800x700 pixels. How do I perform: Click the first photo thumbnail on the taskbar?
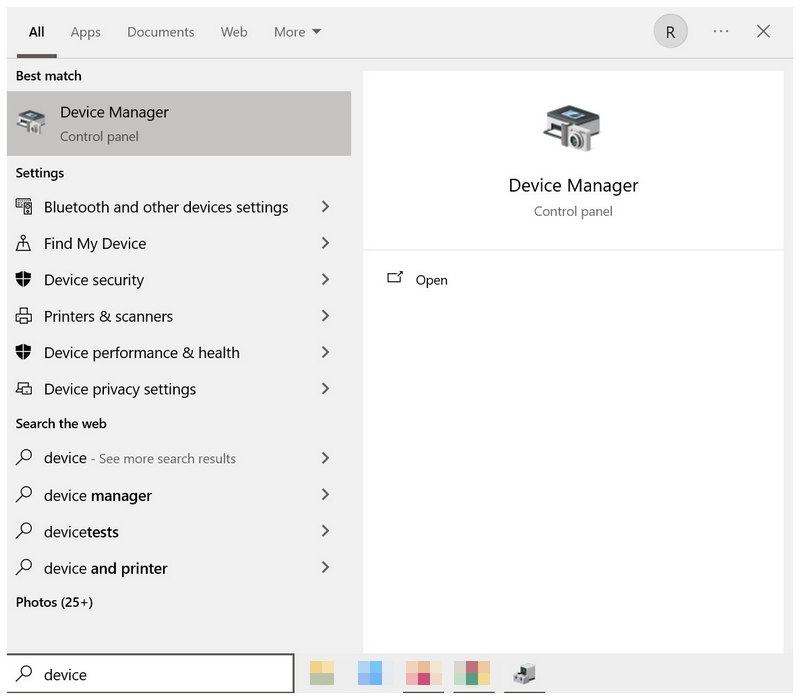(321, 675)
